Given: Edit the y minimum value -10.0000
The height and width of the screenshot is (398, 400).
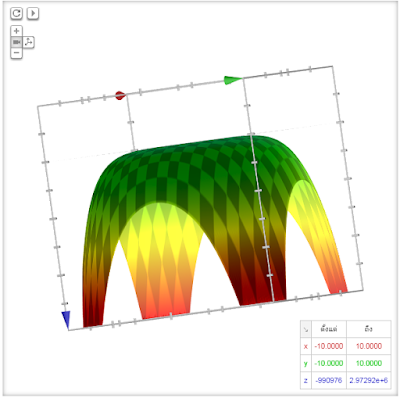Looking at the screenshot, I should [329, 363].
